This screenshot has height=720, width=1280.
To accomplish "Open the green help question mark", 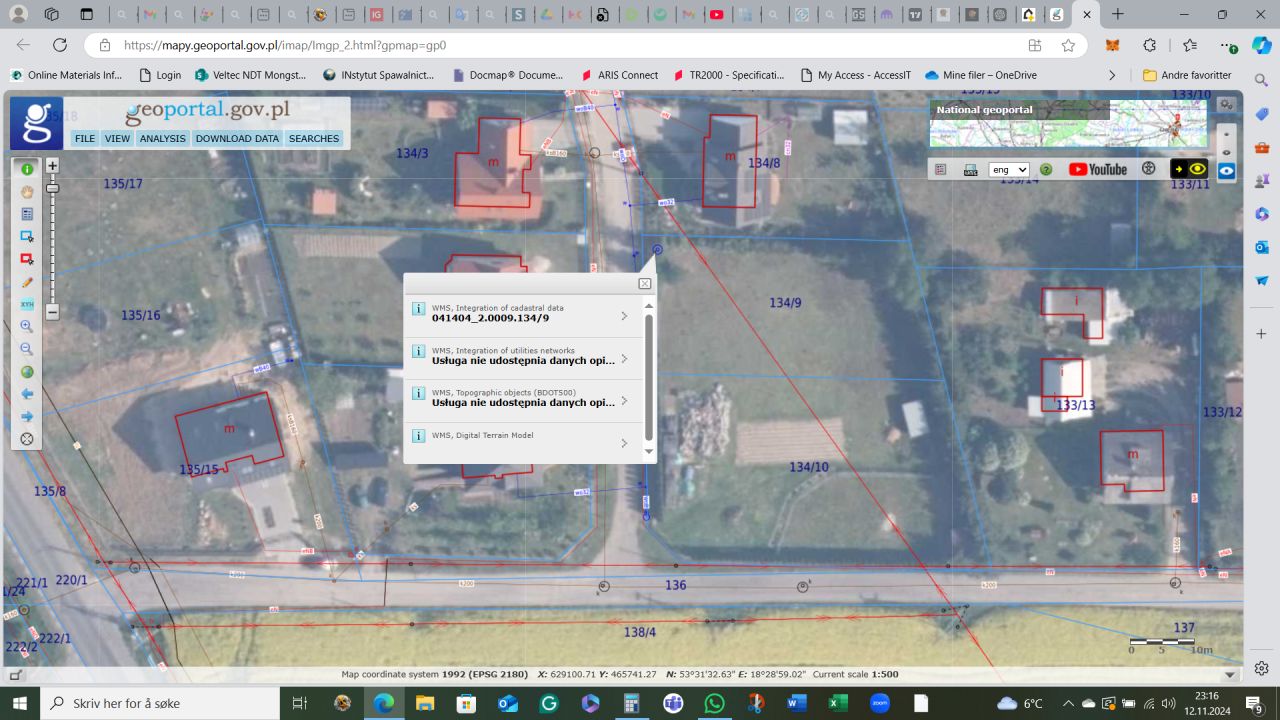I will pos(1046,170).
